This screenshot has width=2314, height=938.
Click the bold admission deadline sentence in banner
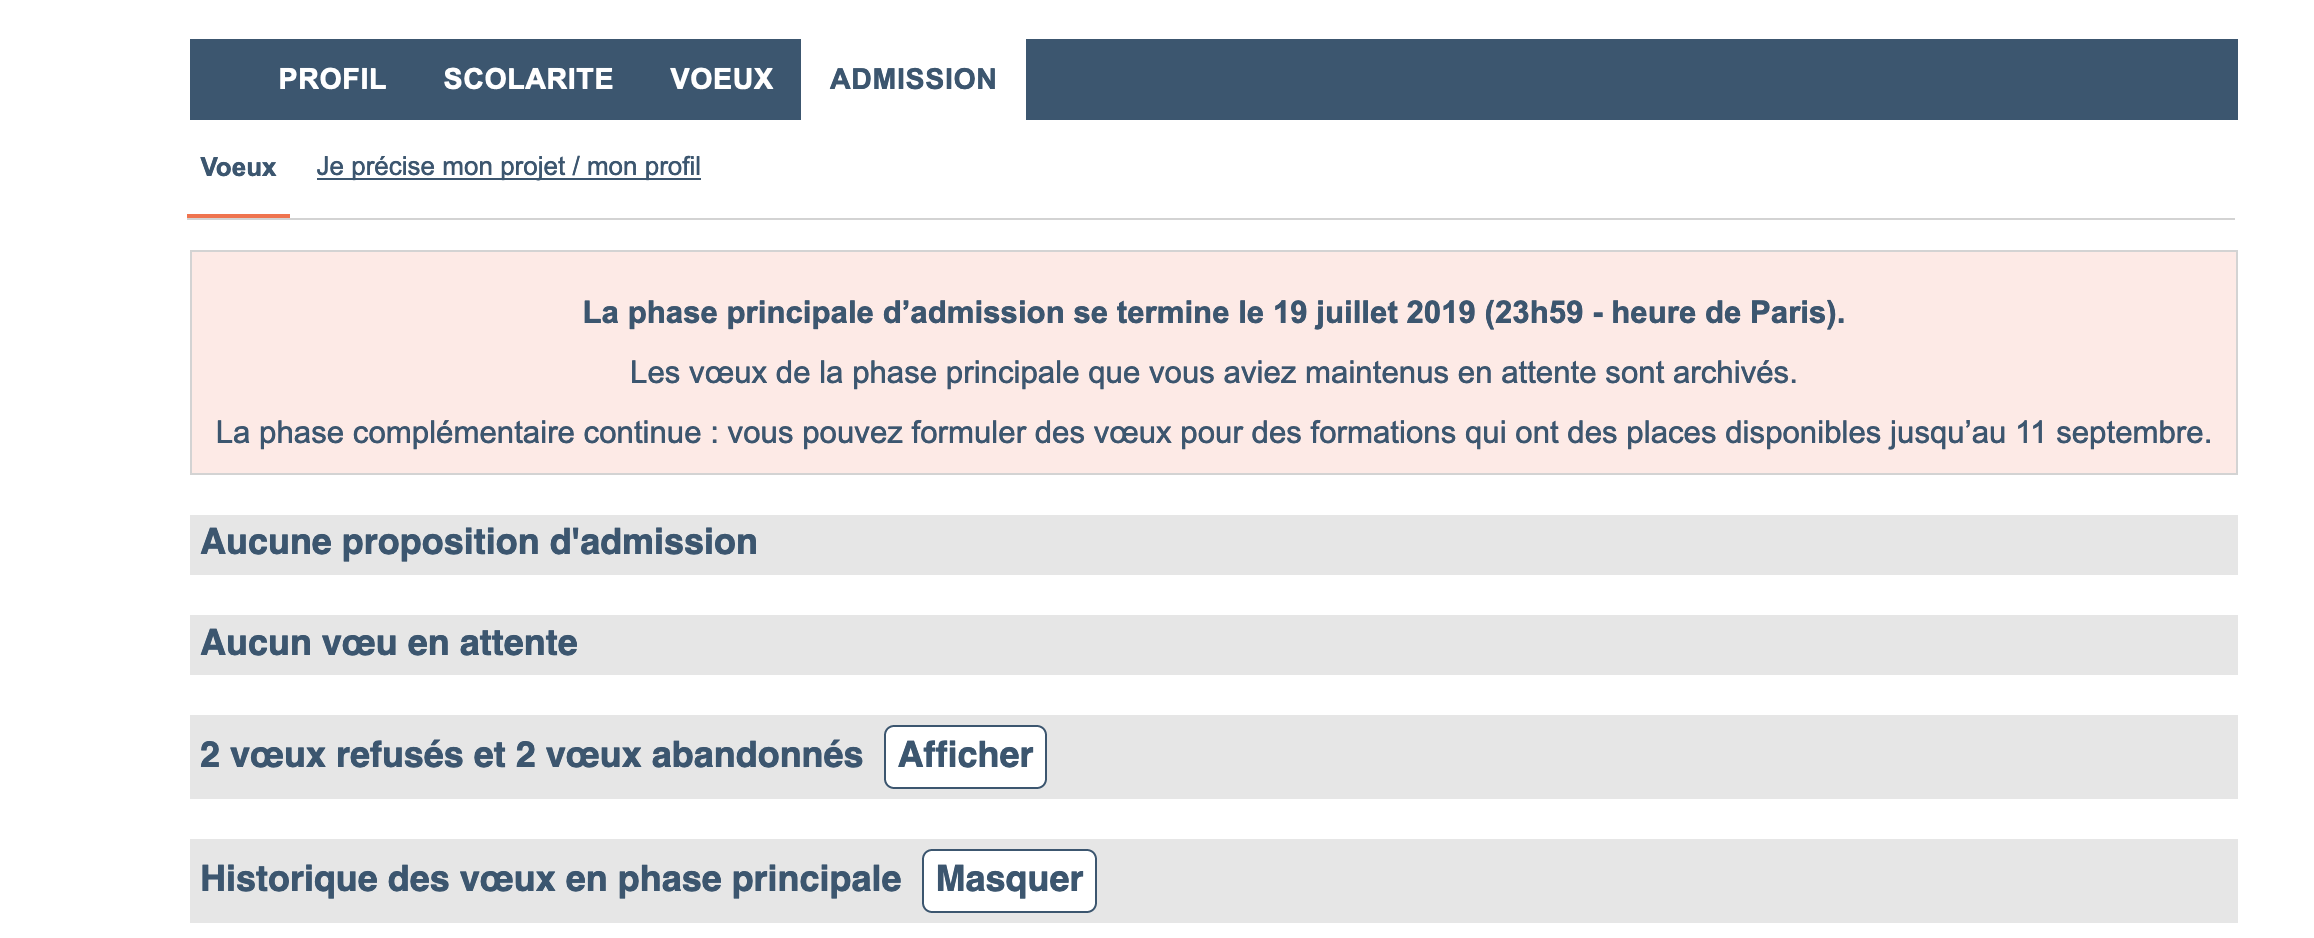click(x=1213, y=312)
